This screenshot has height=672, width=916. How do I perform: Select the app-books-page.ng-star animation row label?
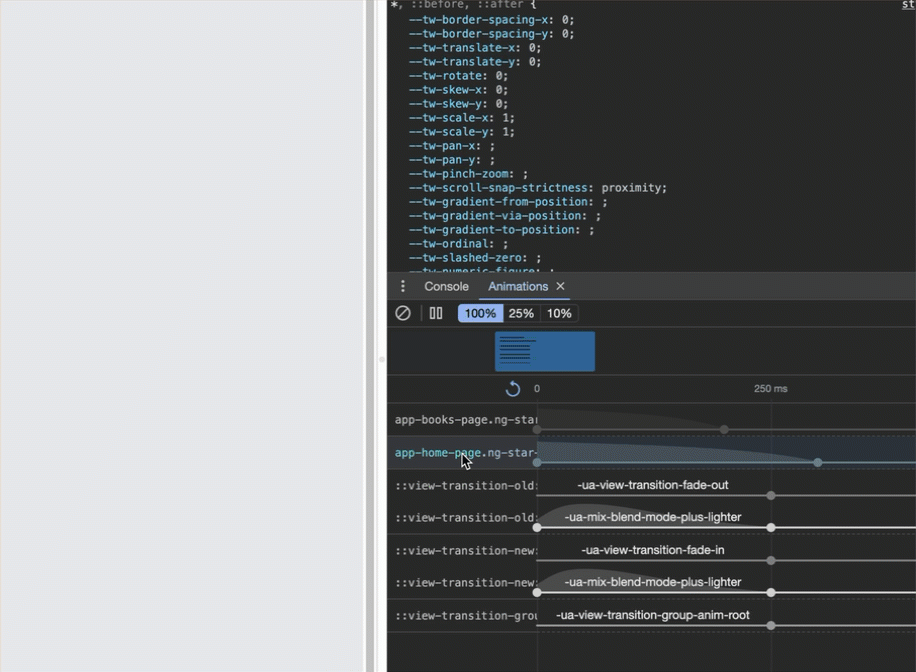[465, 420]
